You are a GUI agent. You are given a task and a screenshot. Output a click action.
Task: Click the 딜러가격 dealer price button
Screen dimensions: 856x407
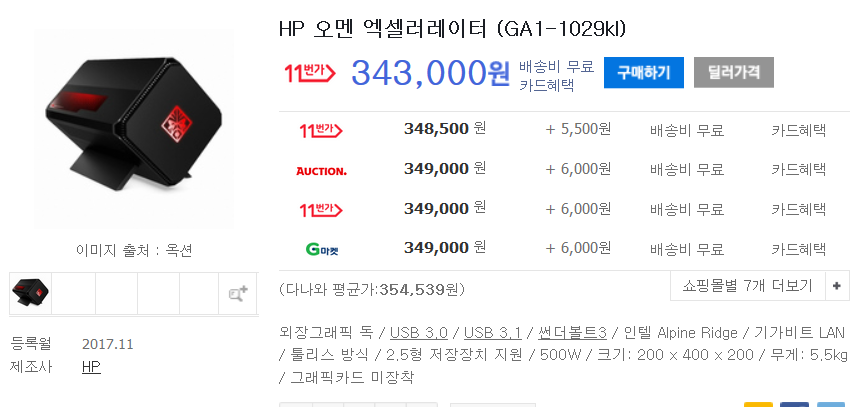733,72
